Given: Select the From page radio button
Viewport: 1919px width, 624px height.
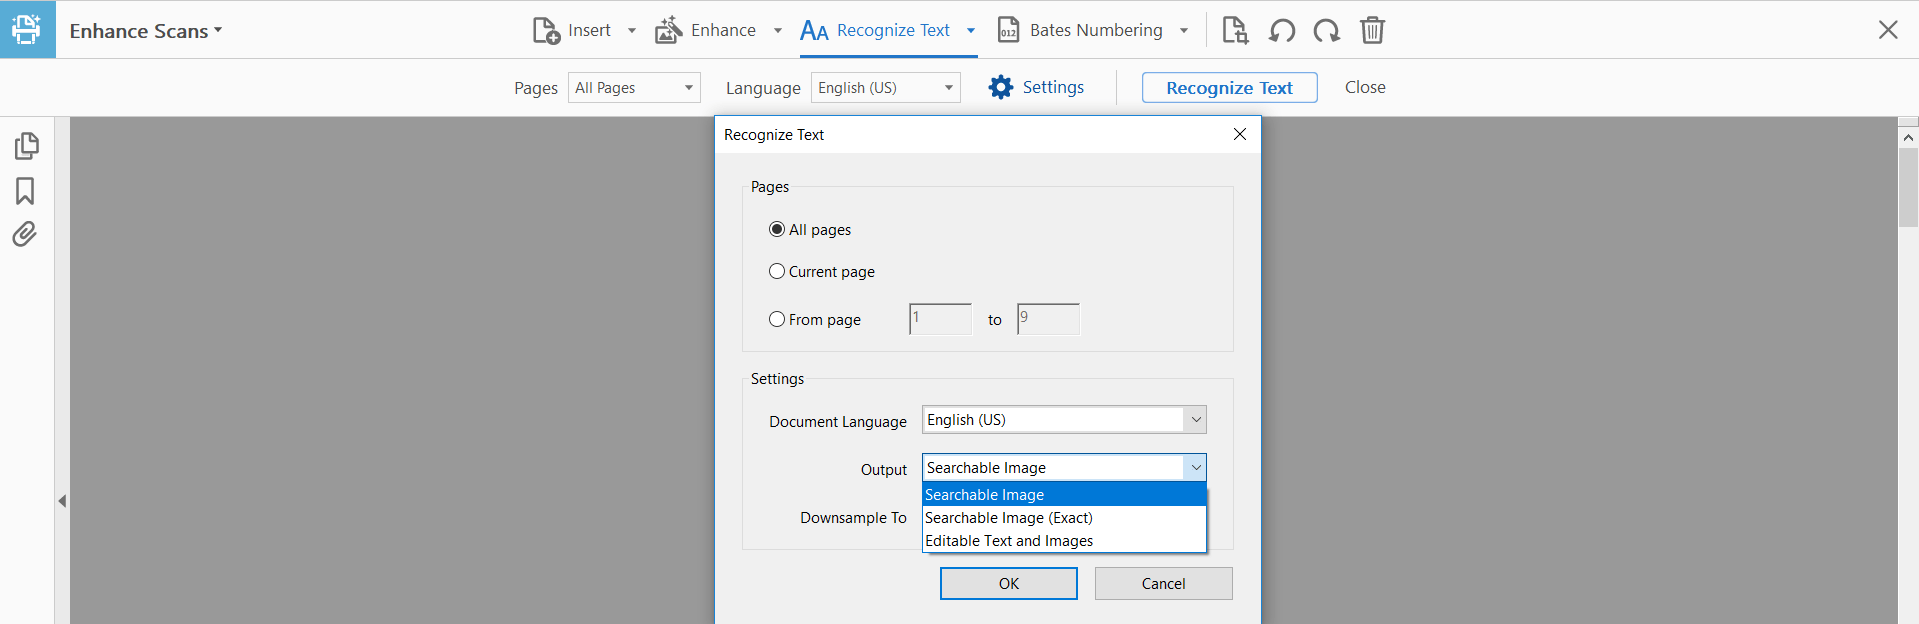Looking at the screenshot, I should 777,319.
